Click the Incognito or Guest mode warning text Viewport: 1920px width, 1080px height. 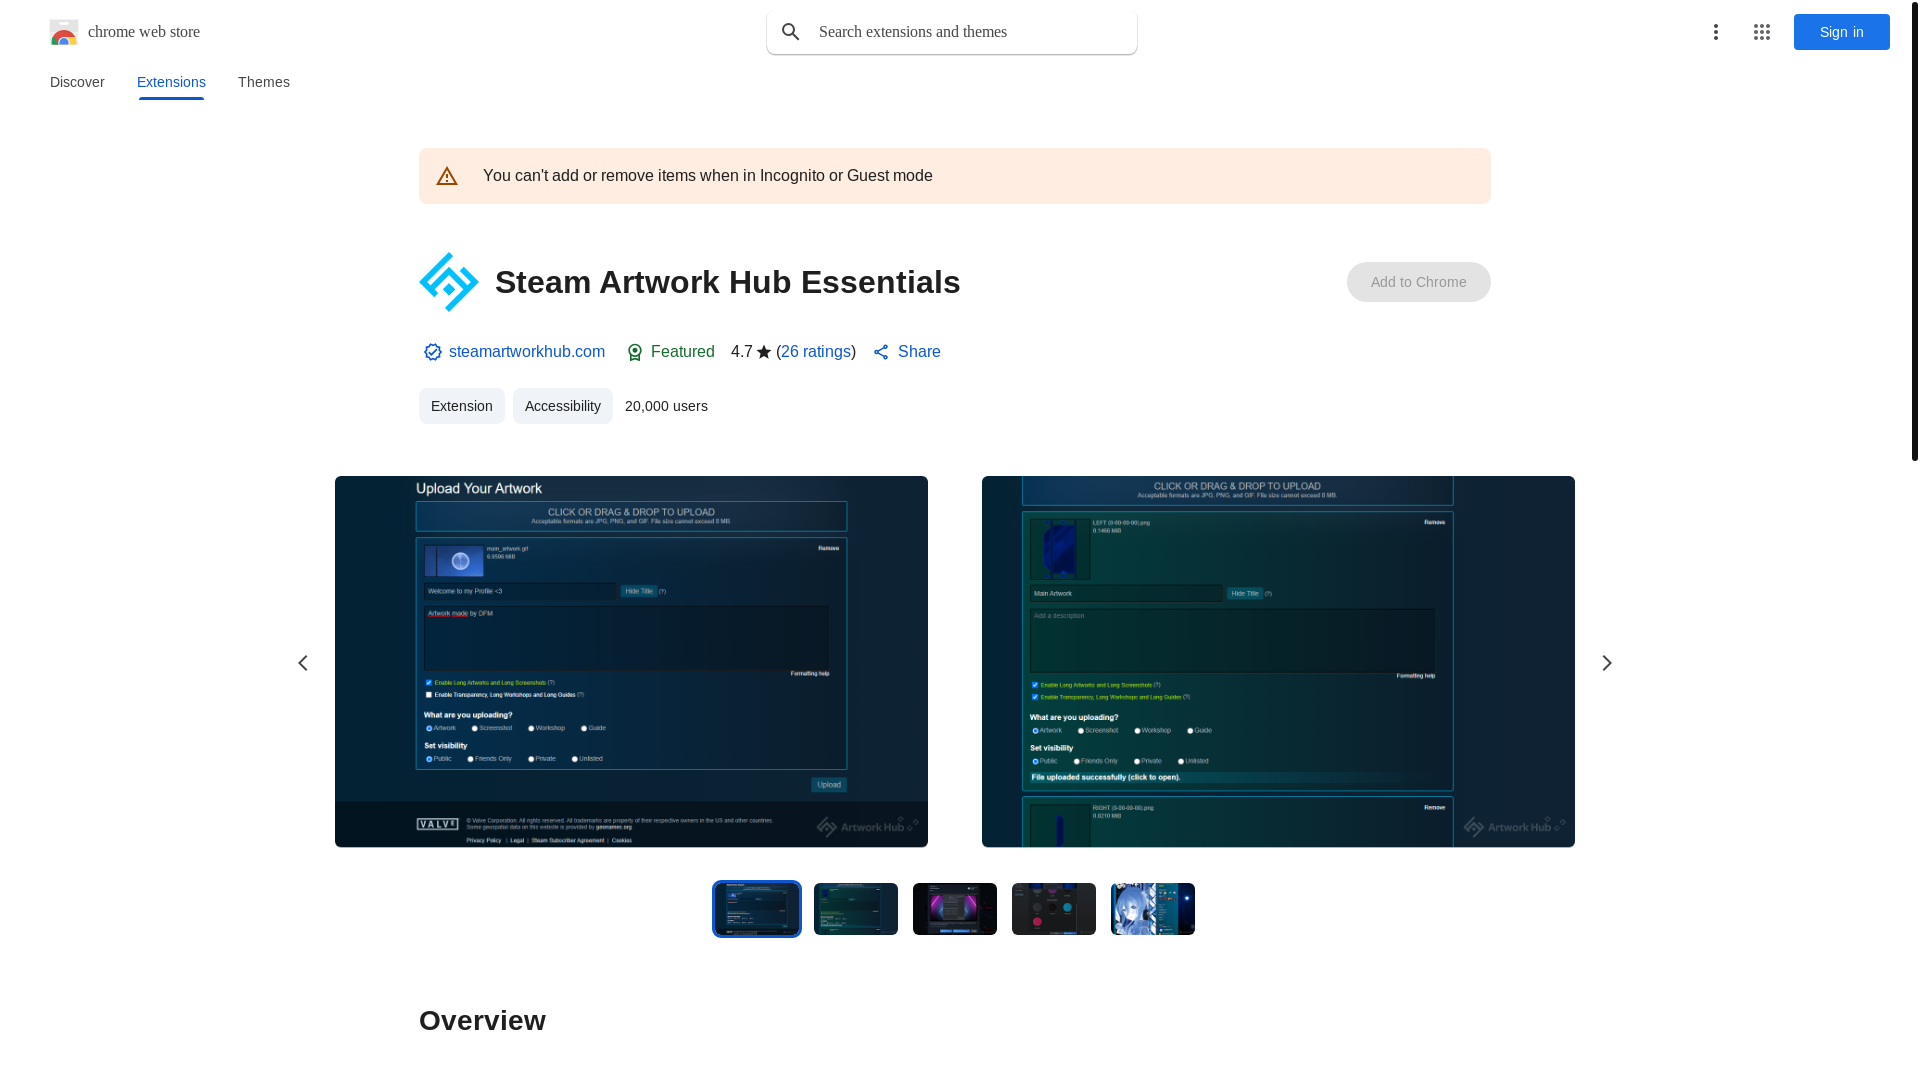click(708, 176)
